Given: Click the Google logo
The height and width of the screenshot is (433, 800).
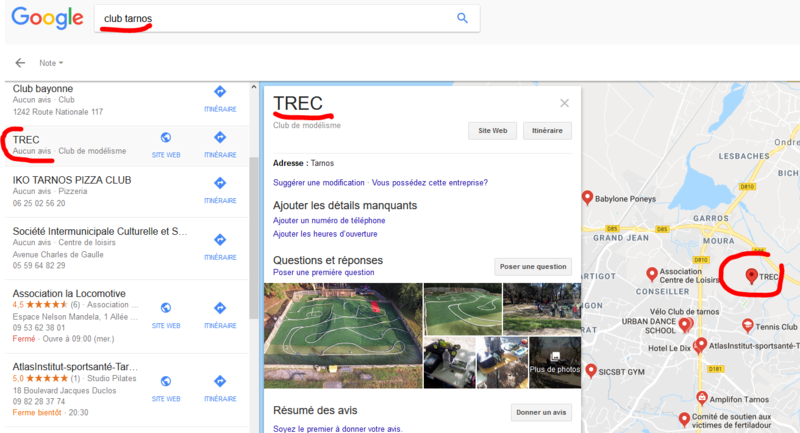Looking at the screenshot, I should [x=47, y=18].
